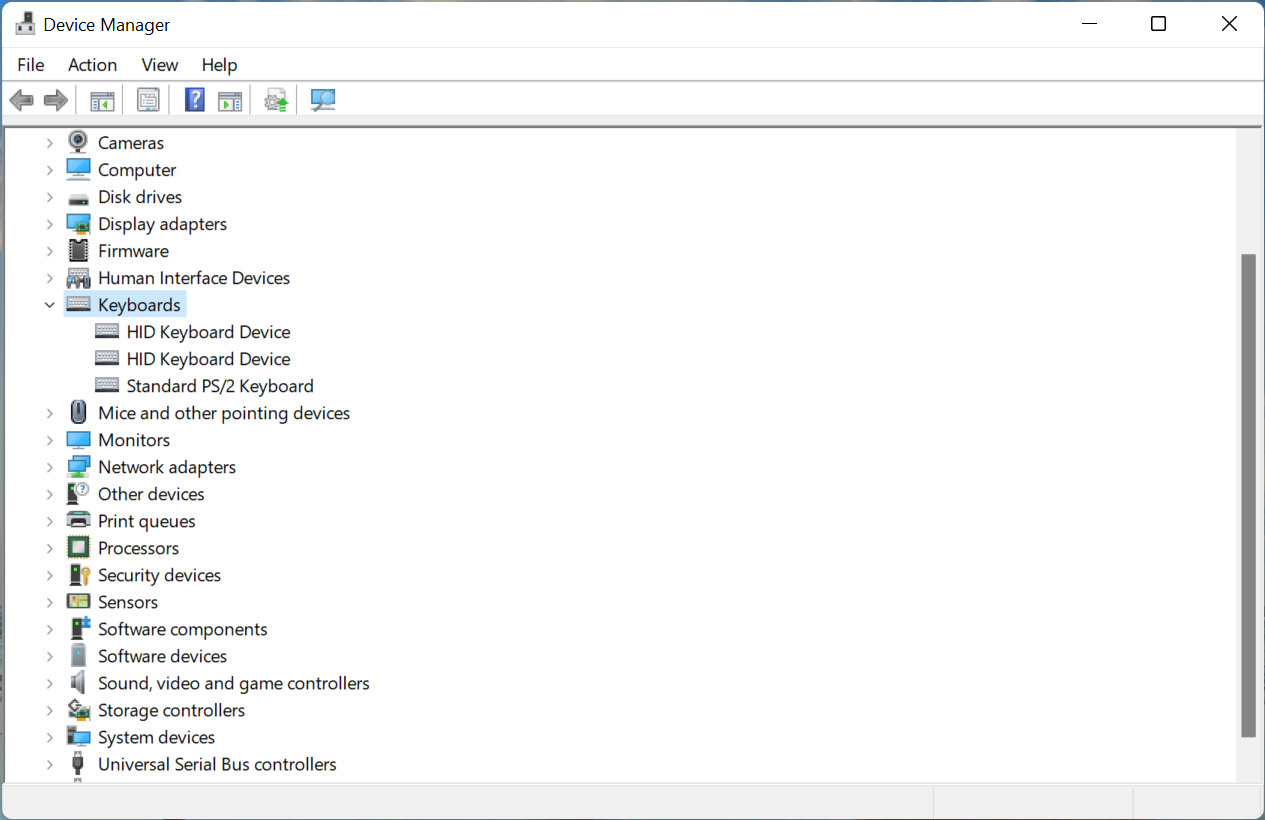Click the Human Interface Devices icon
The image size is (1265, 820).
point(78,277)
